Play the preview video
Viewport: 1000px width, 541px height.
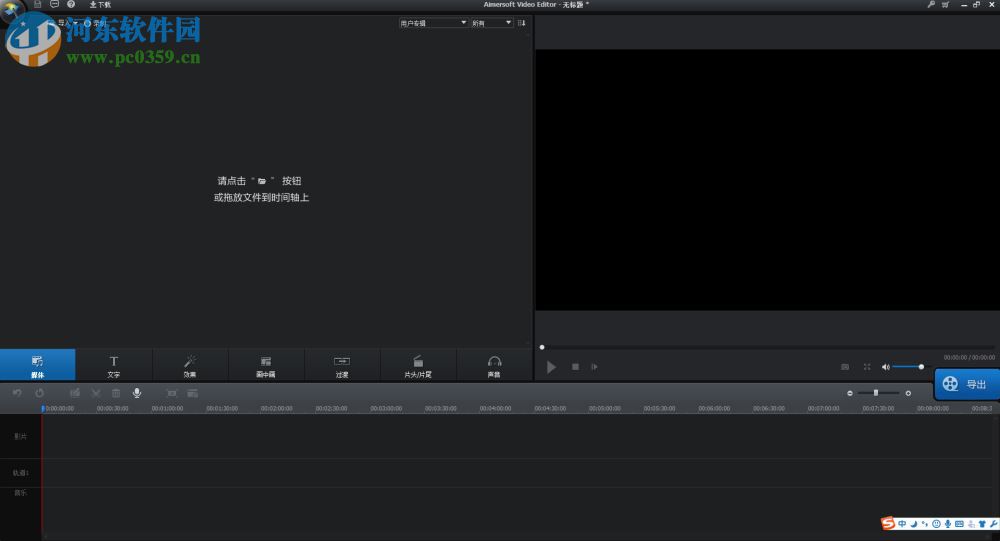(x=551, y=367)
